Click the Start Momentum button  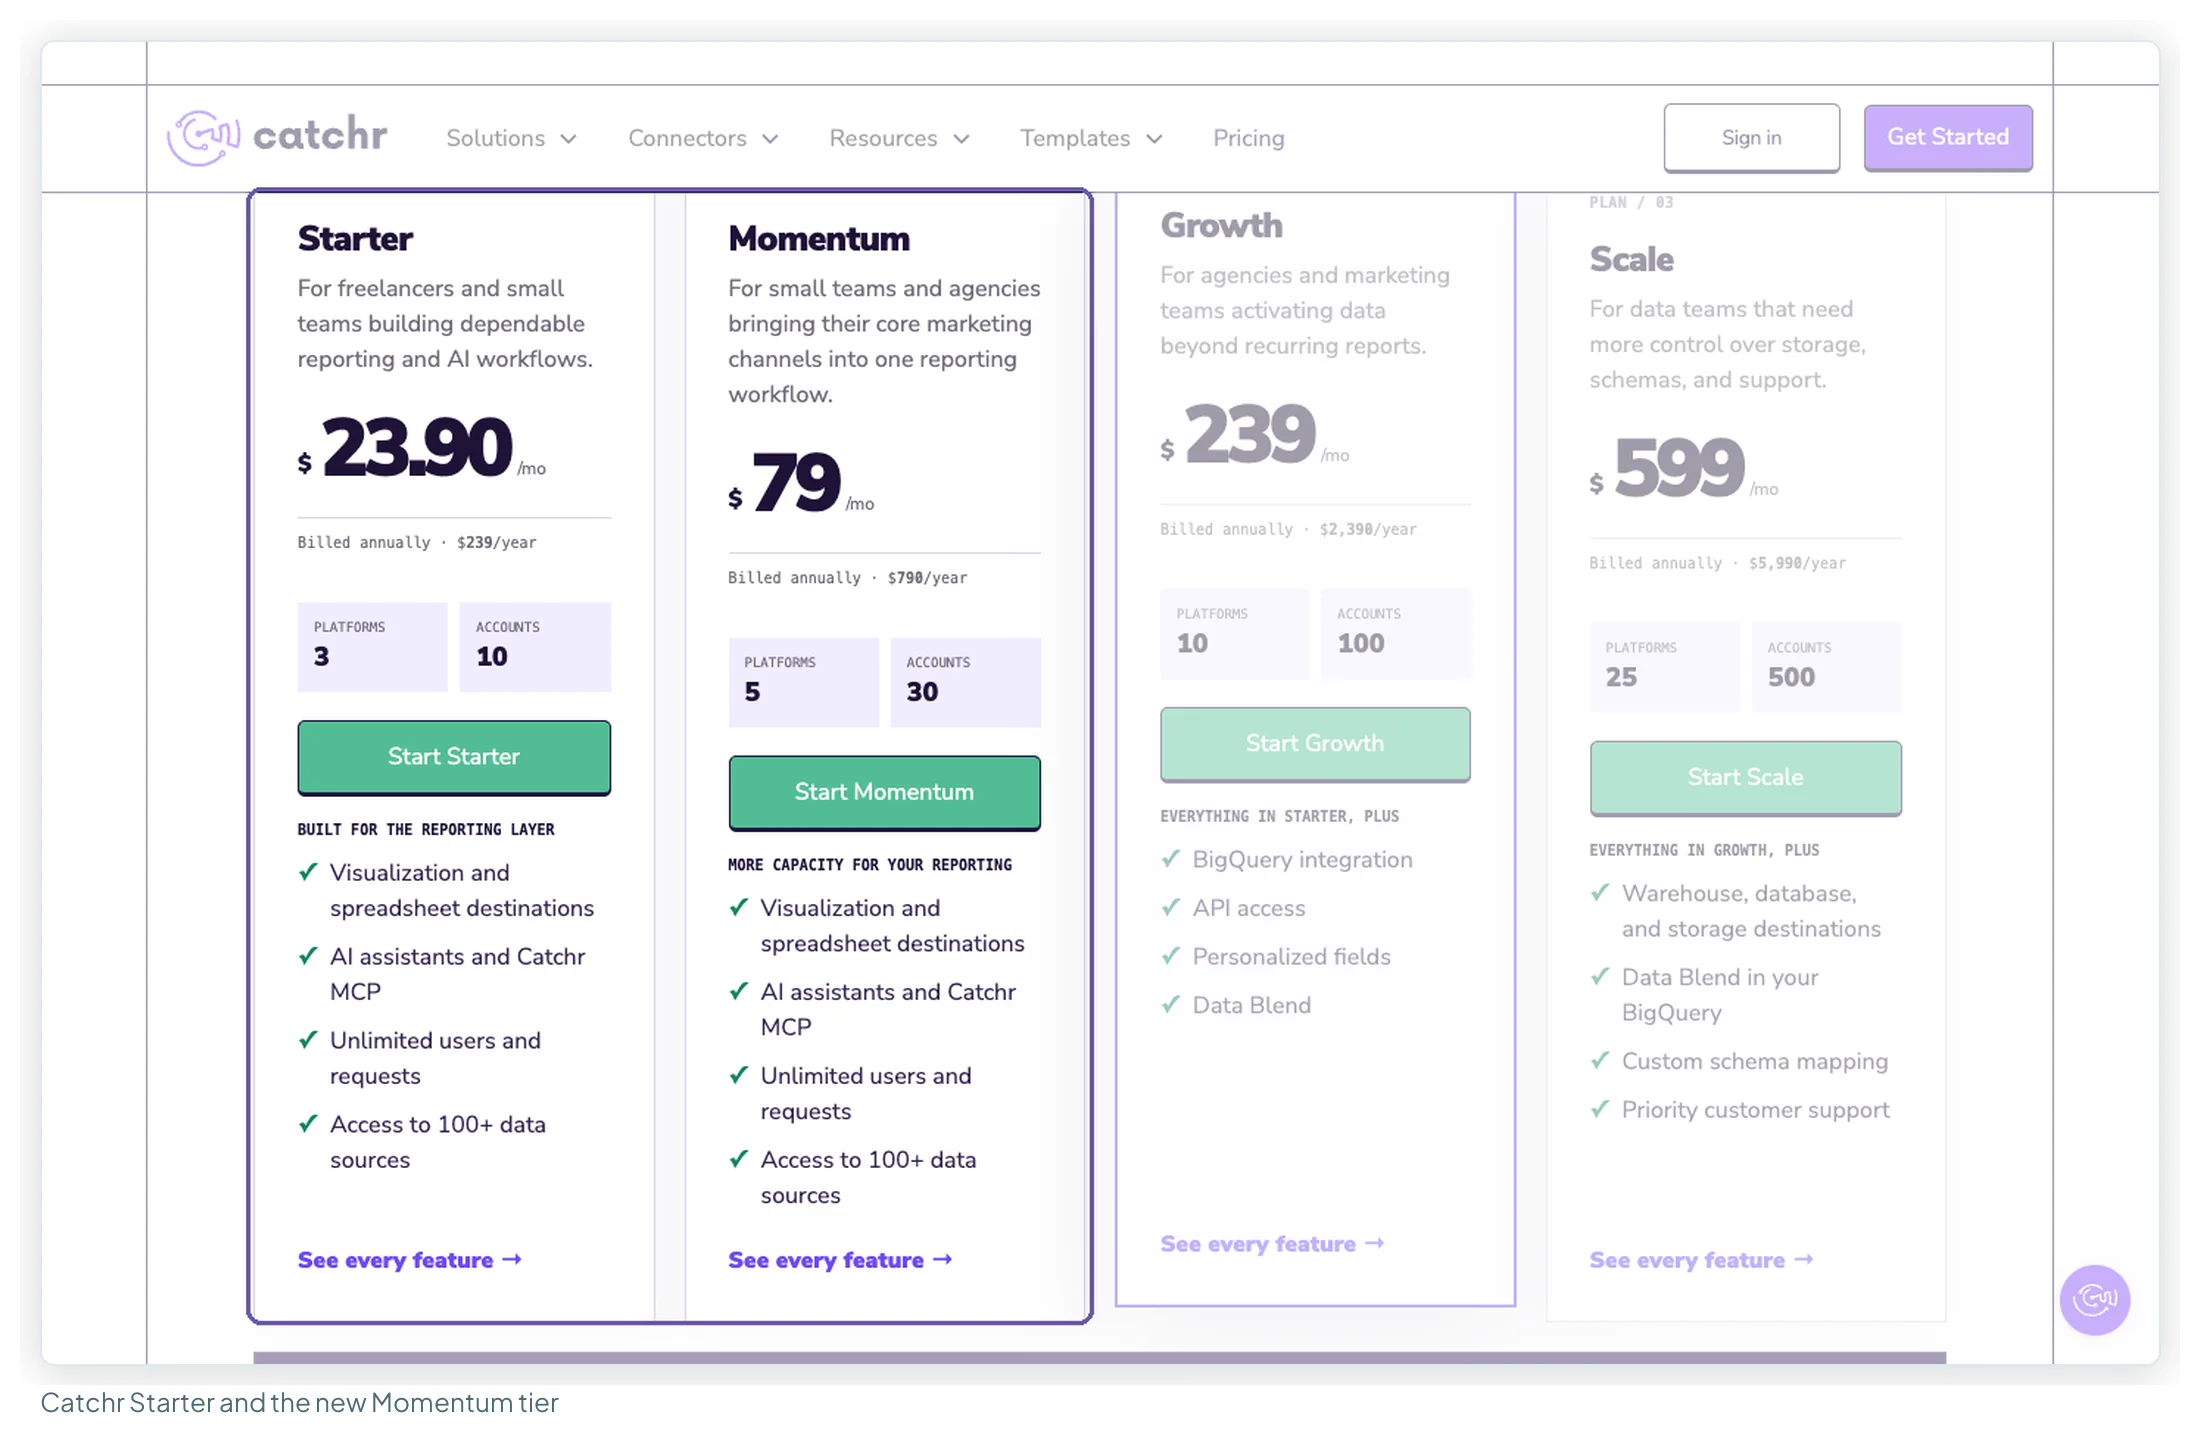pyautogui.click(x=884, y=792)
